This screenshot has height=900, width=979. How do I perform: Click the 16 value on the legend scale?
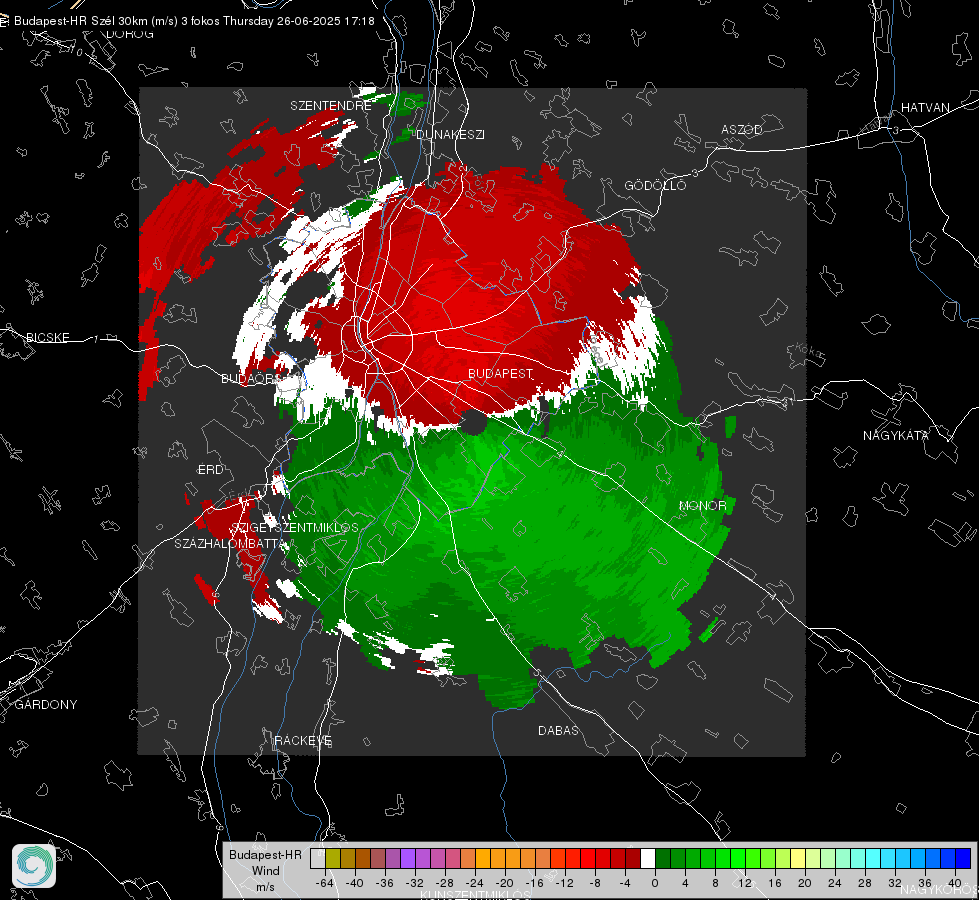775,883
